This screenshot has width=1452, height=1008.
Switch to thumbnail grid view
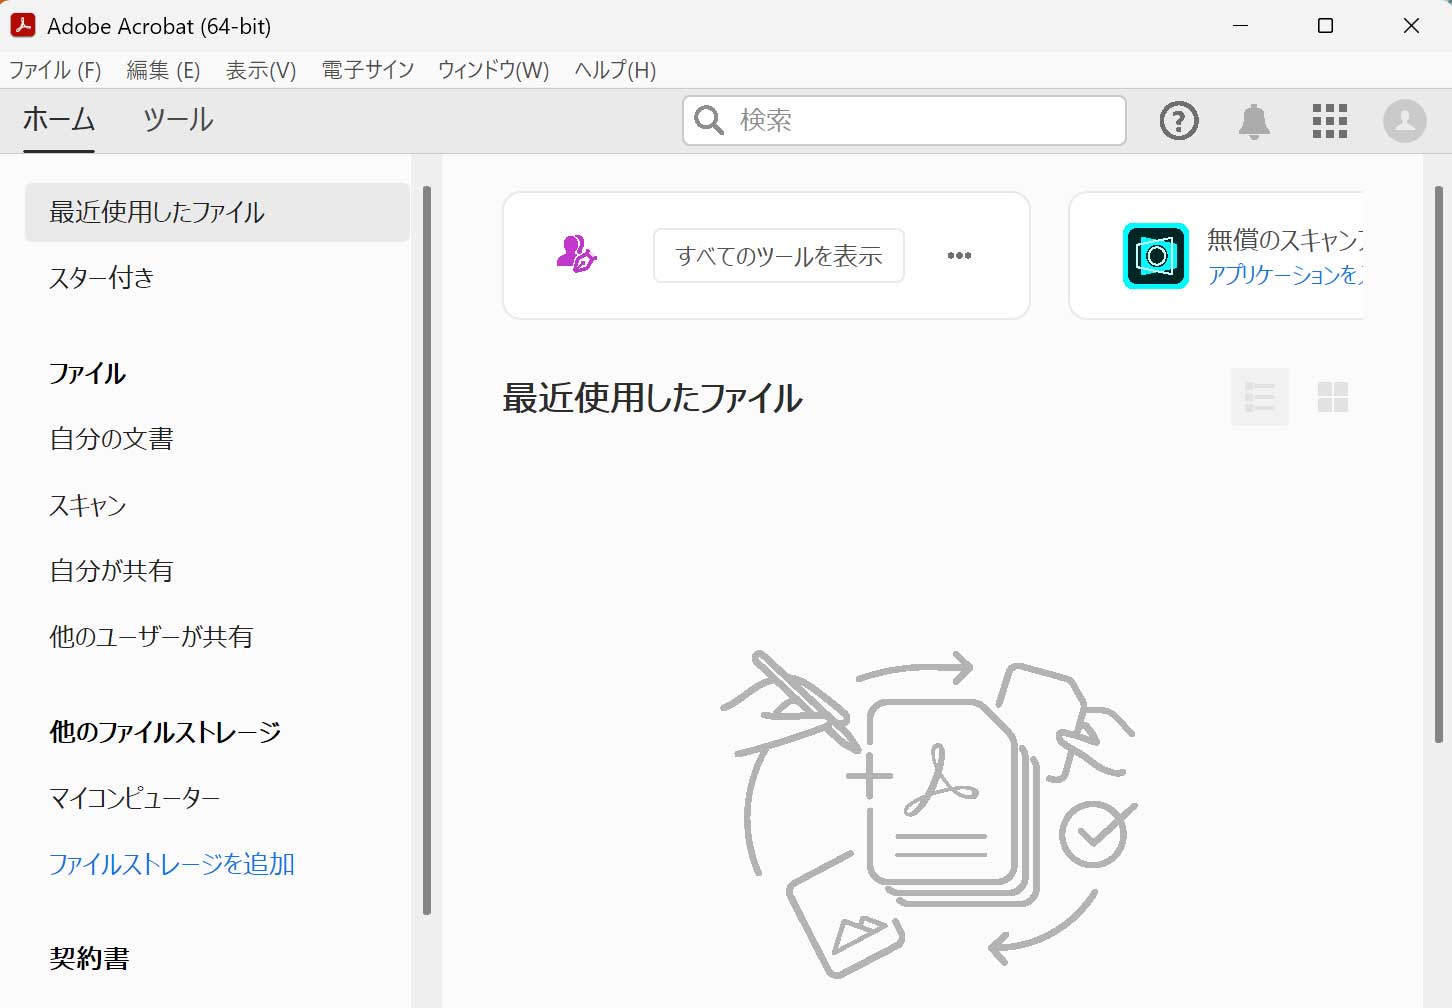point(1333,397)
